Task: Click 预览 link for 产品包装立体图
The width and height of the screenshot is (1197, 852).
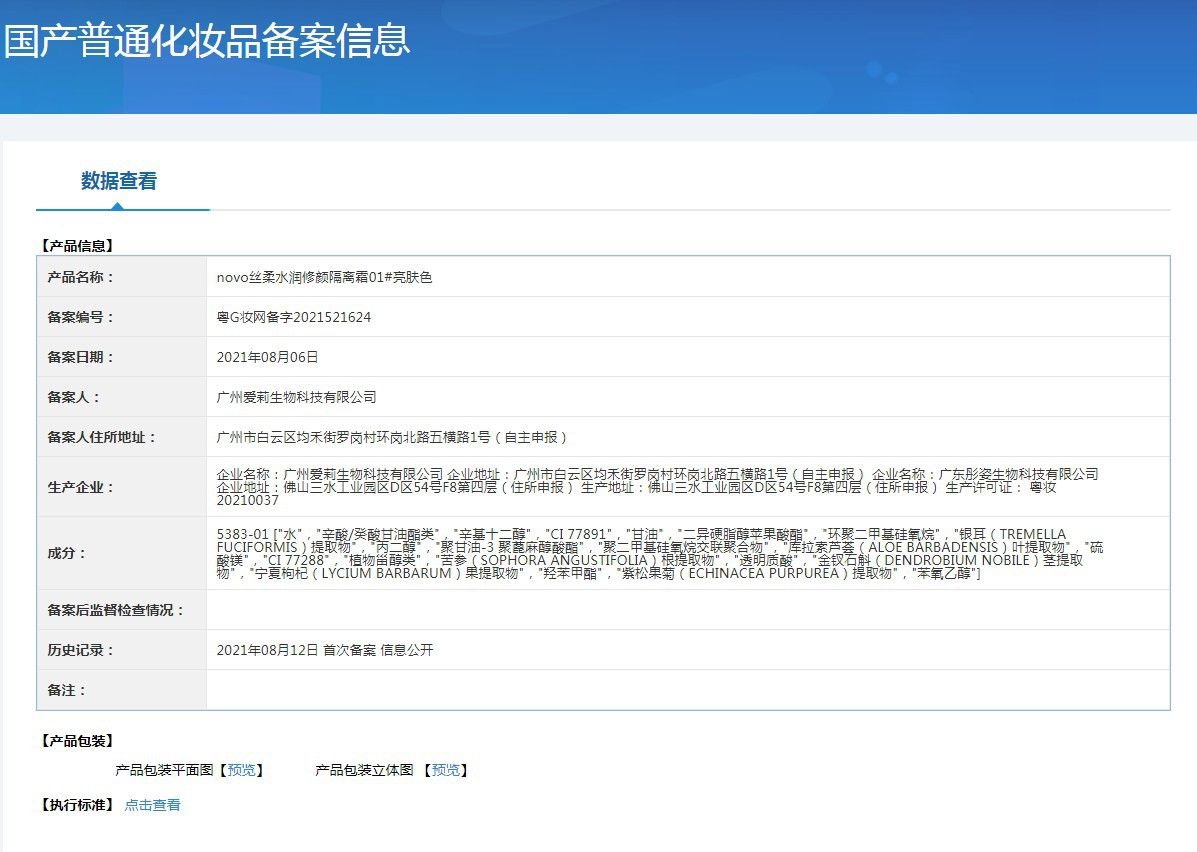Action: (x=445, y=770)
